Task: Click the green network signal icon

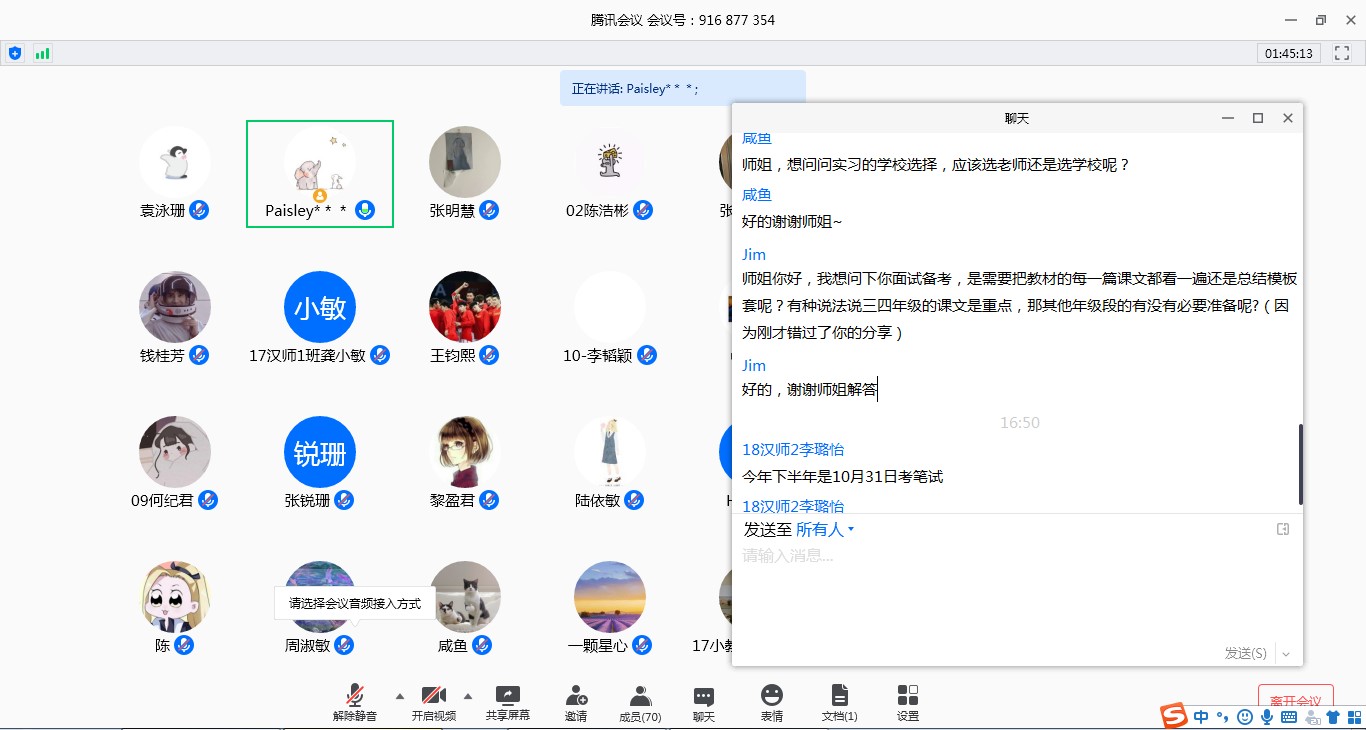Action: click(42, 53)
